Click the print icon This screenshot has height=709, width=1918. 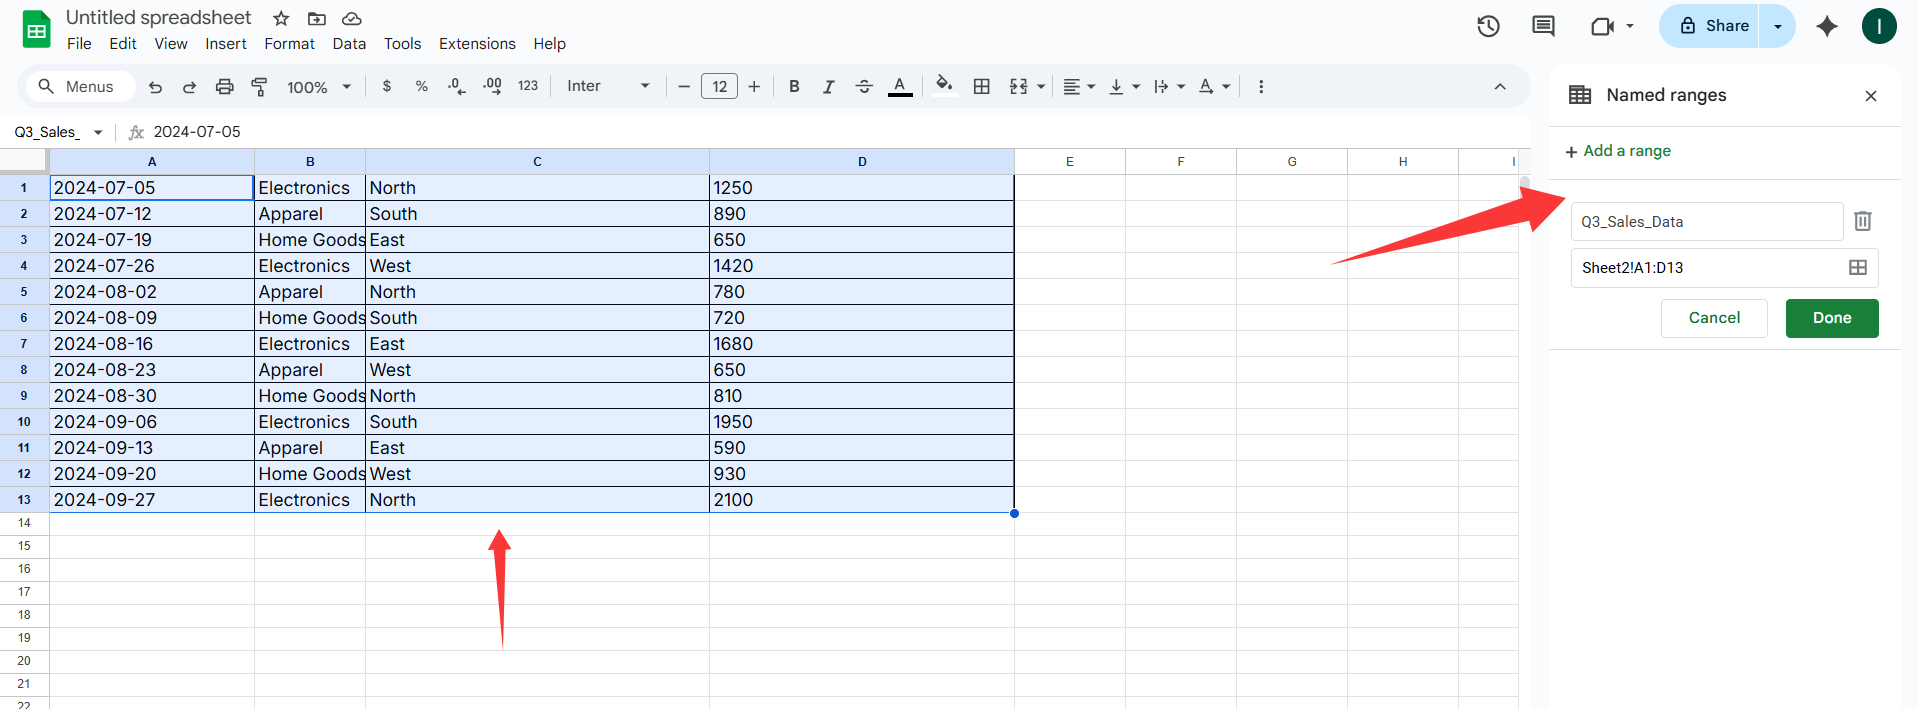point(224,87)
